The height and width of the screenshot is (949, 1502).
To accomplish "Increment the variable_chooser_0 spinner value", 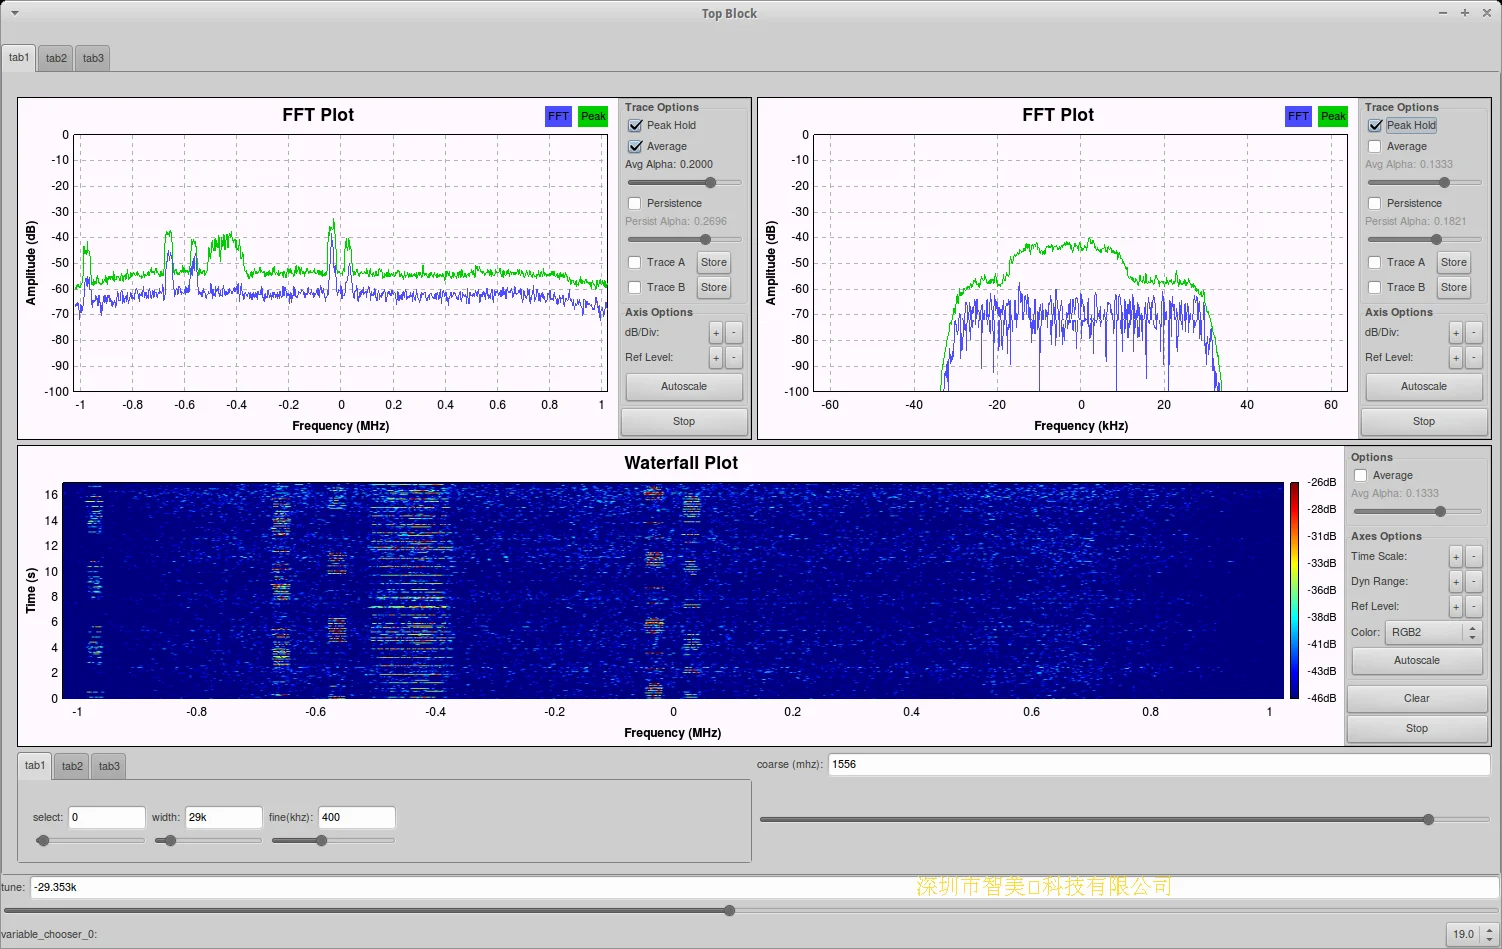I will click(1489, 929).
